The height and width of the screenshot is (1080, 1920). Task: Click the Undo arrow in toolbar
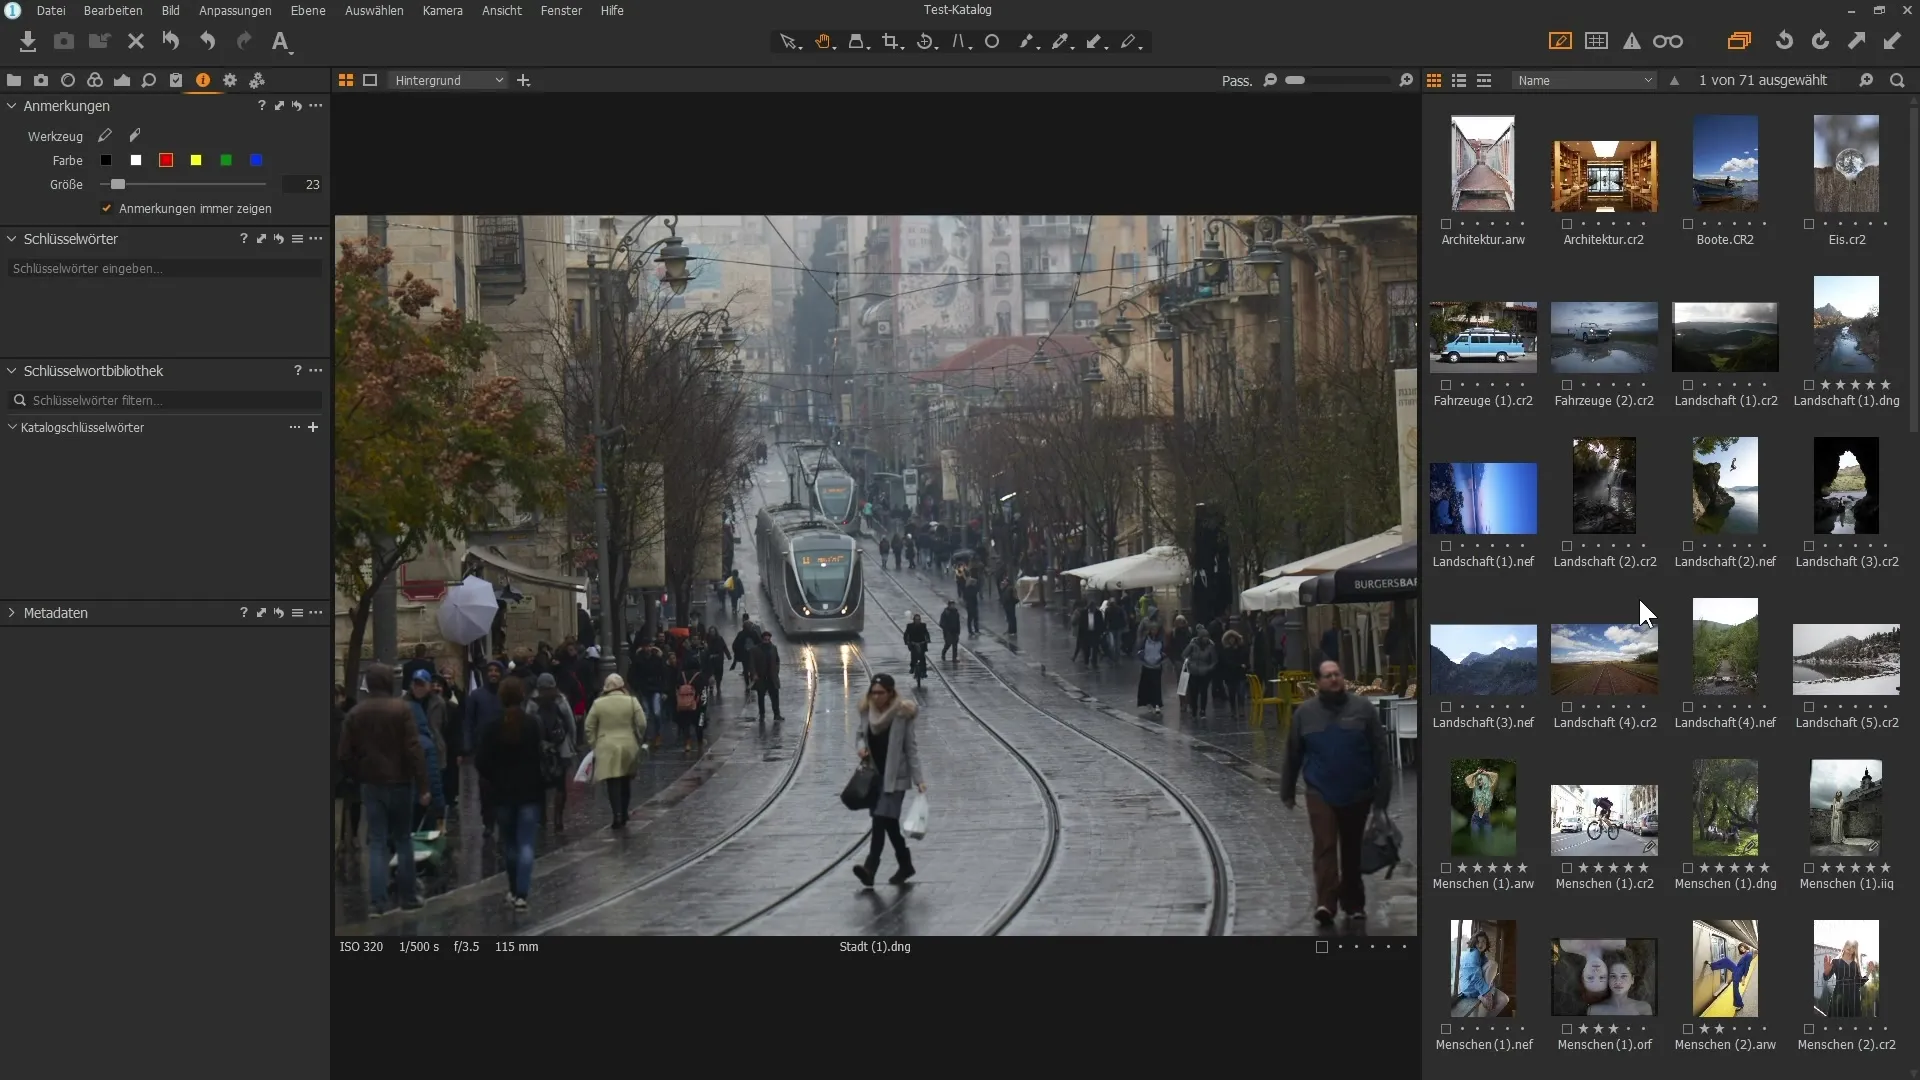click(x=207, y=41)
